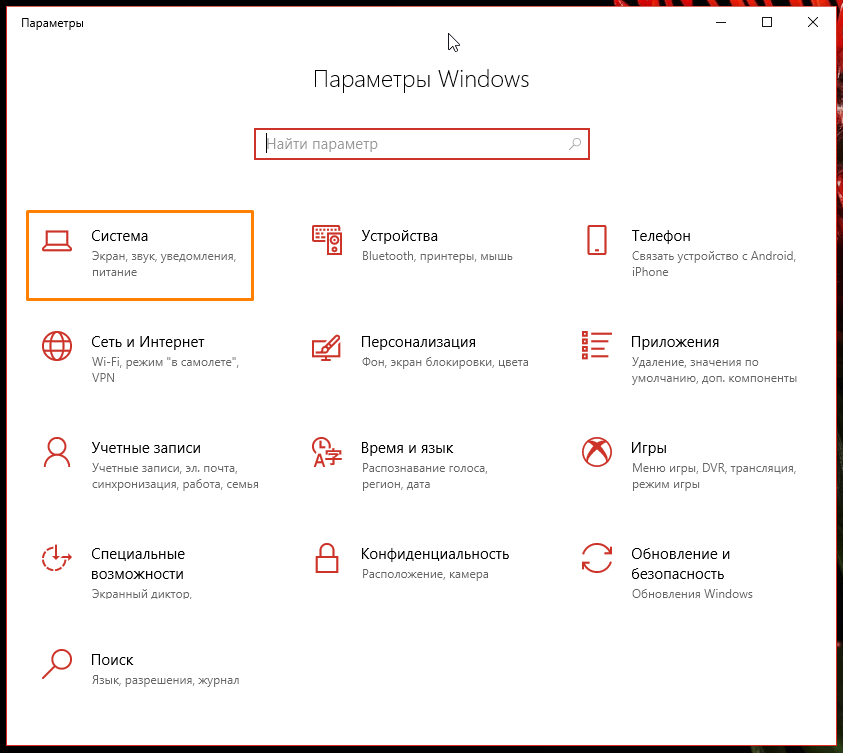Minimize the Параметры window
Viewport: 843px width, 753px height.
coord(721,22)
